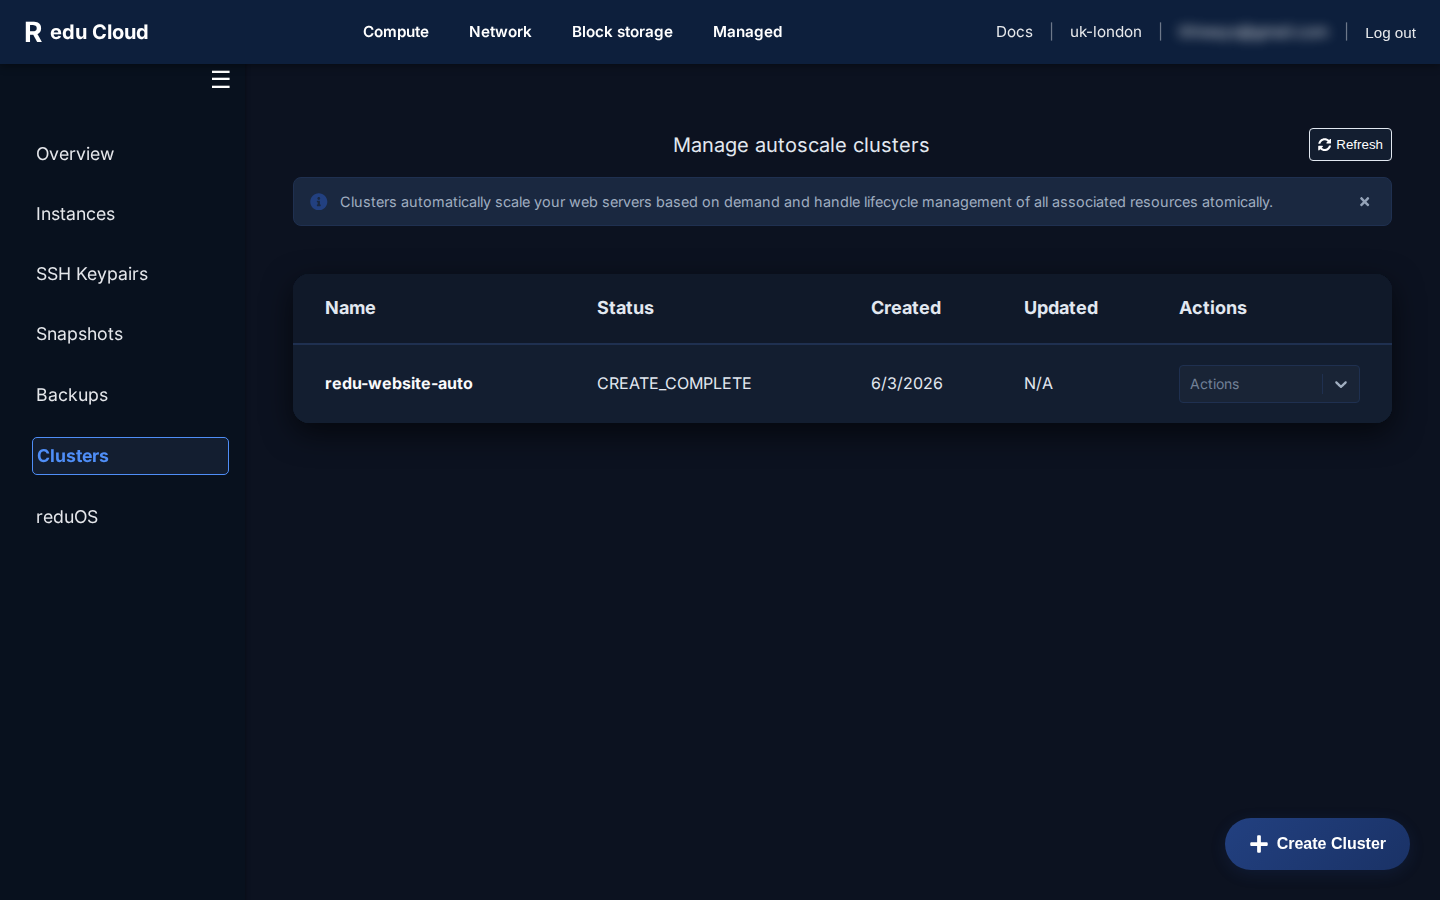The width and height of the screenshot is (1440, 900).
Task: Open the Block storage menu
Action: (x=622, y=32)
